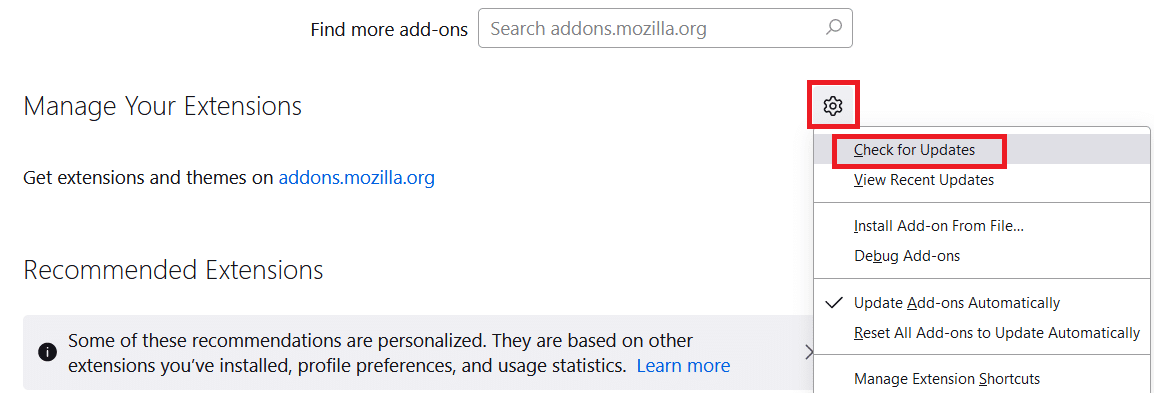The width and height of the screenshot is (1154, 393).
Task: Click the Find more add-ons label
Action: (x=389, y=29)
